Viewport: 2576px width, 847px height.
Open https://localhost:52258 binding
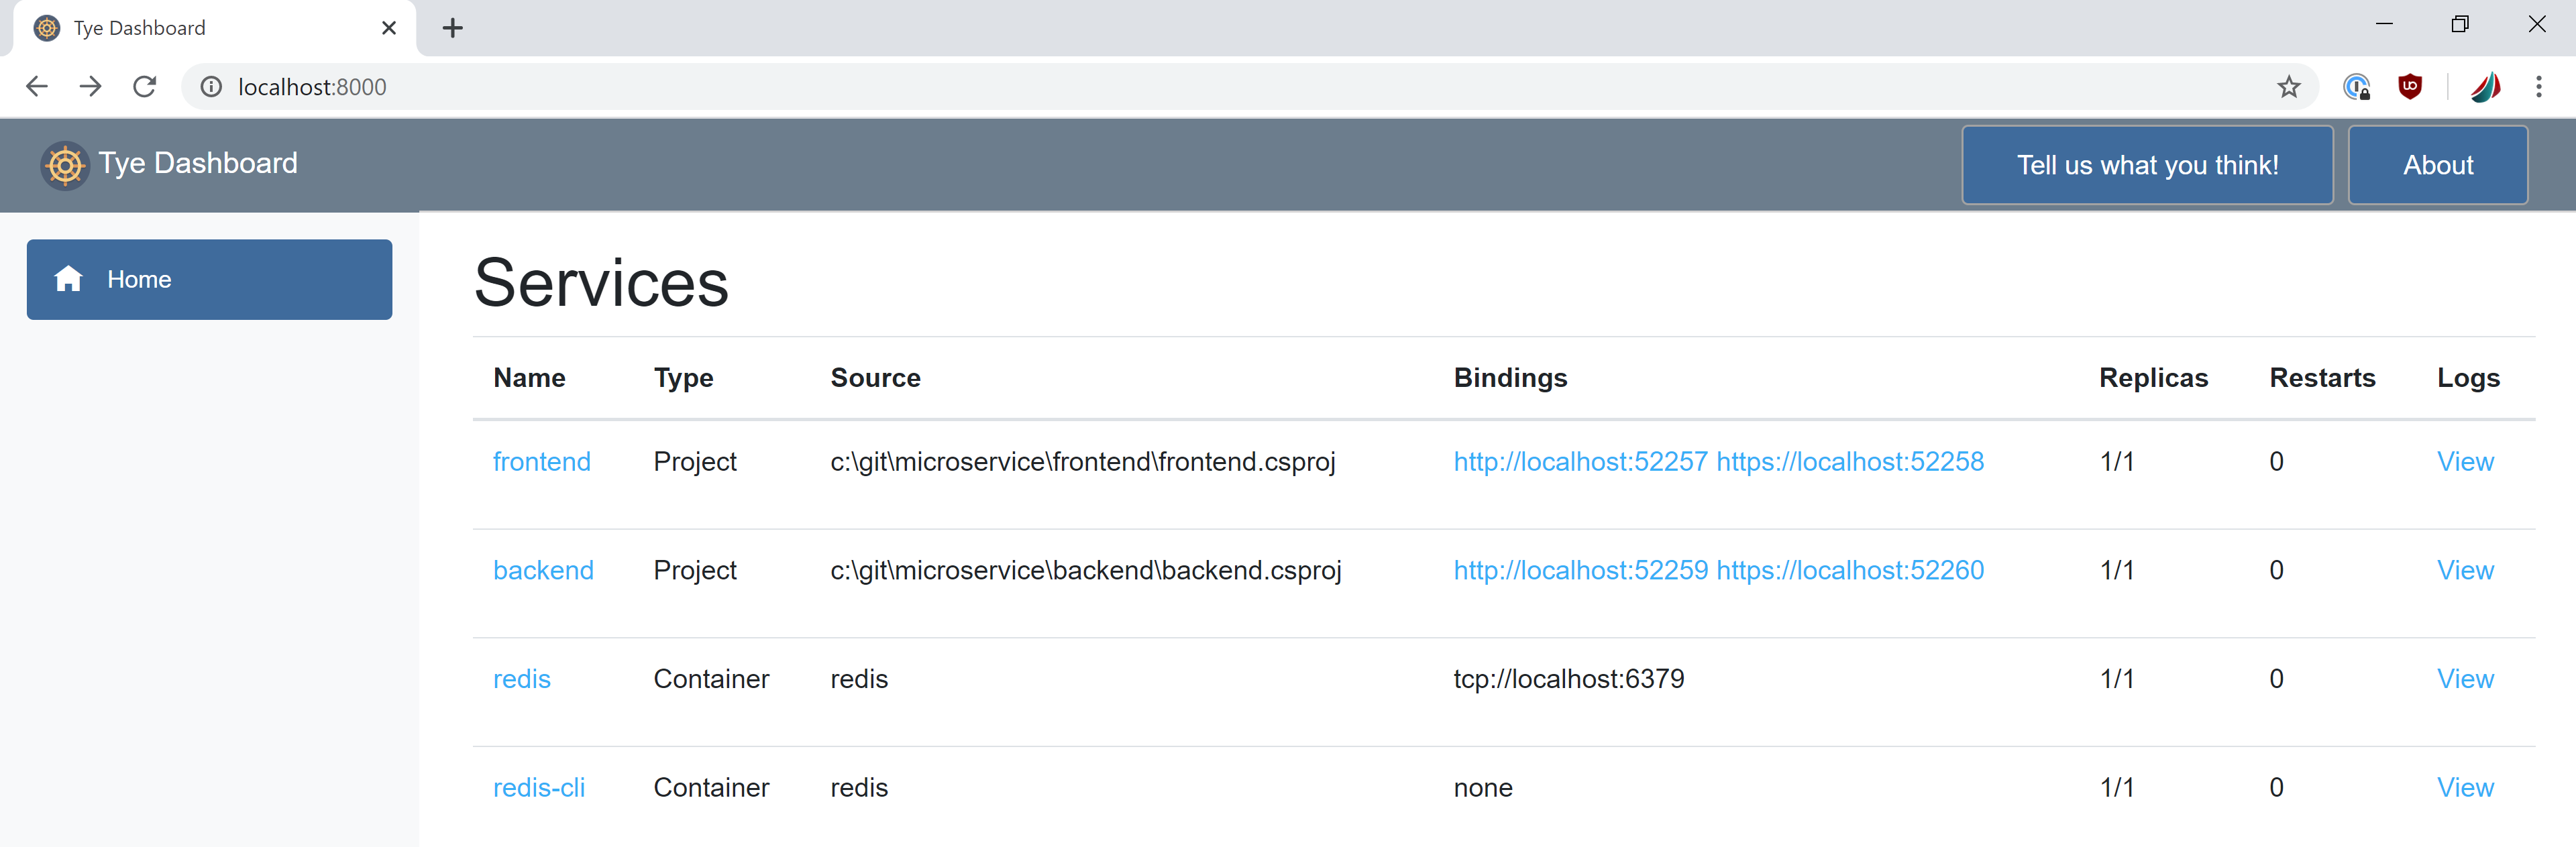pos(1850,461)
